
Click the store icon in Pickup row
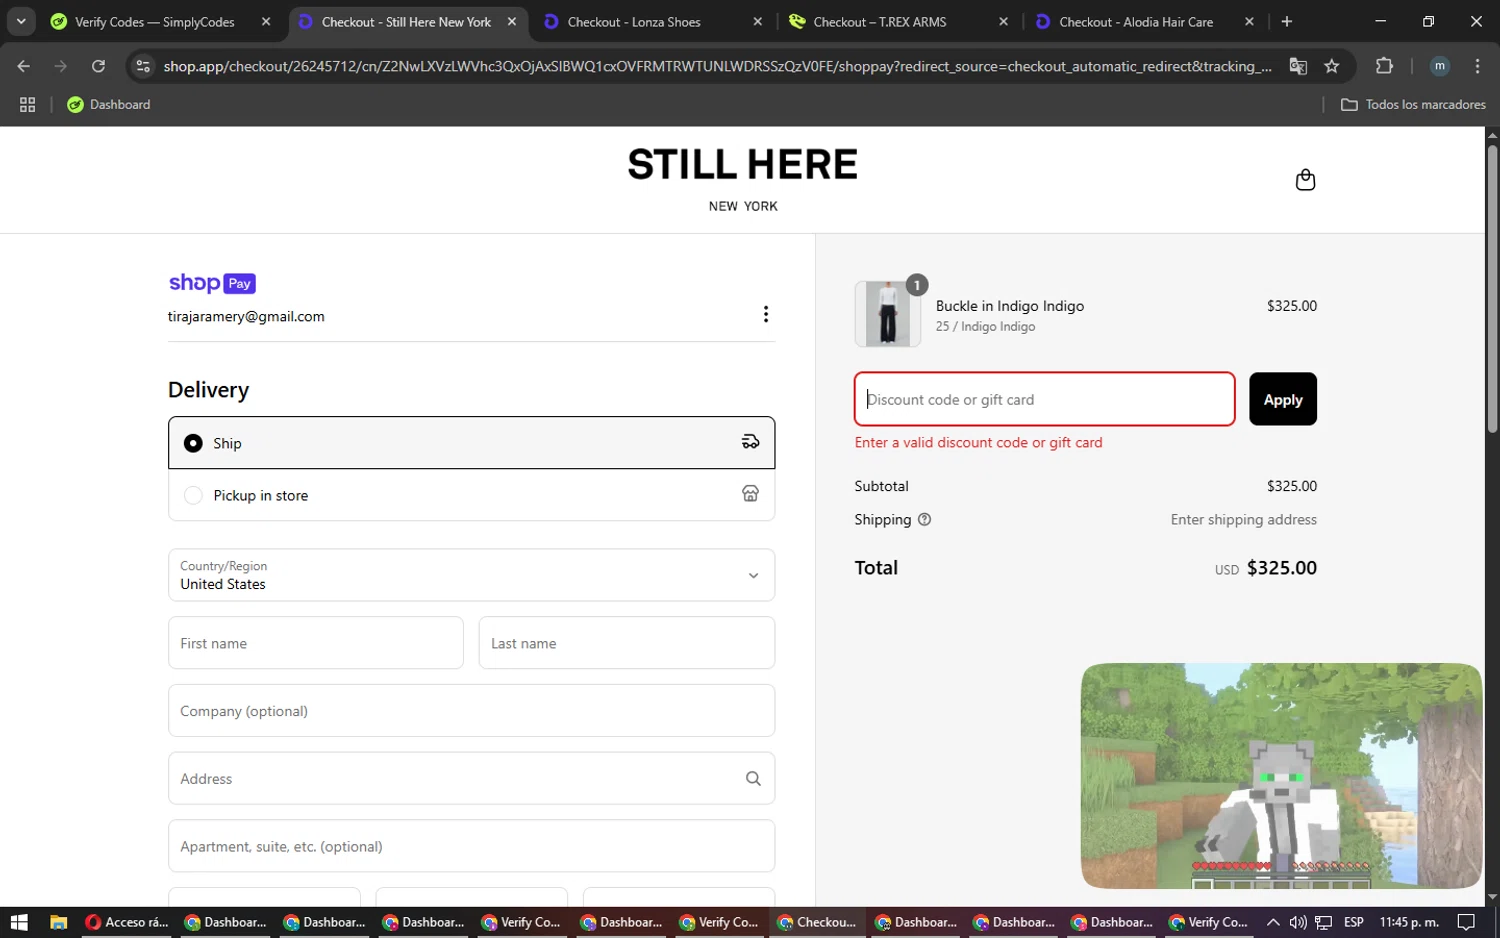click(750, 494)
